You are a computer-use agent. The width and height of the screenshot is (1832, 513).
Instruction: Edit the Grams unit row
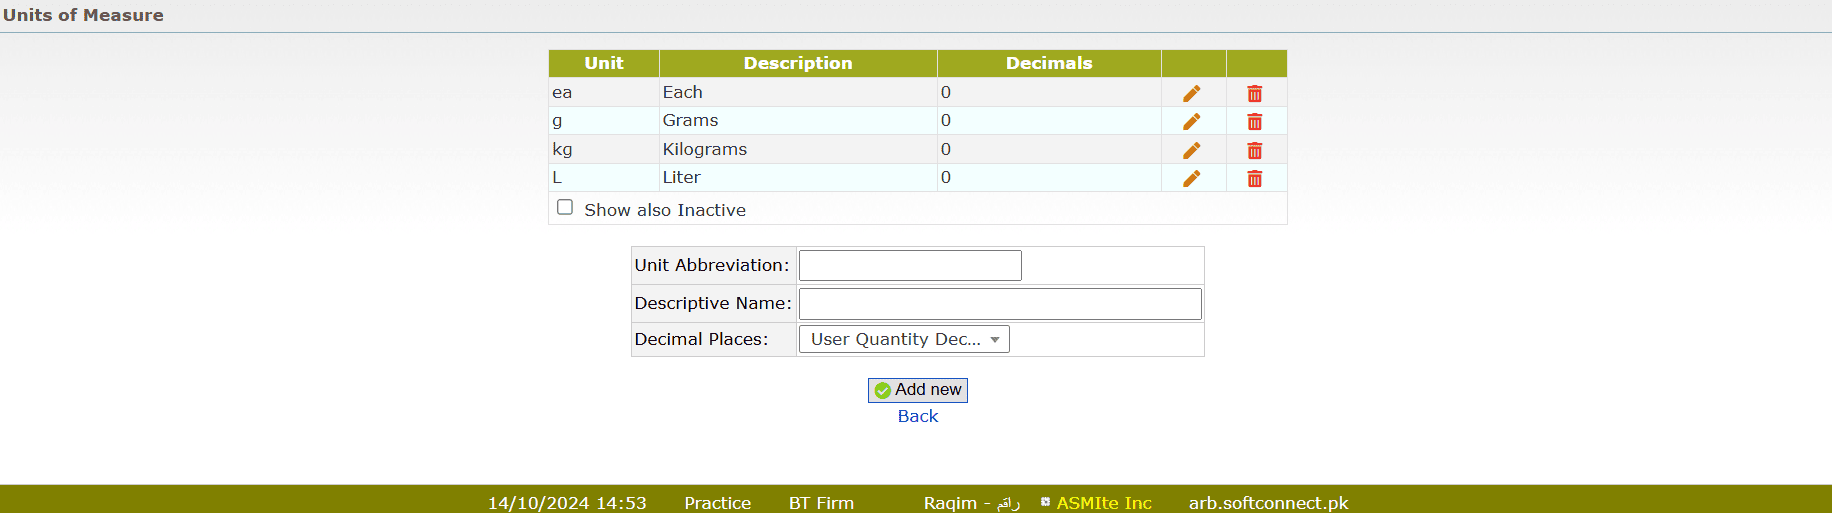click(1191, 121)
